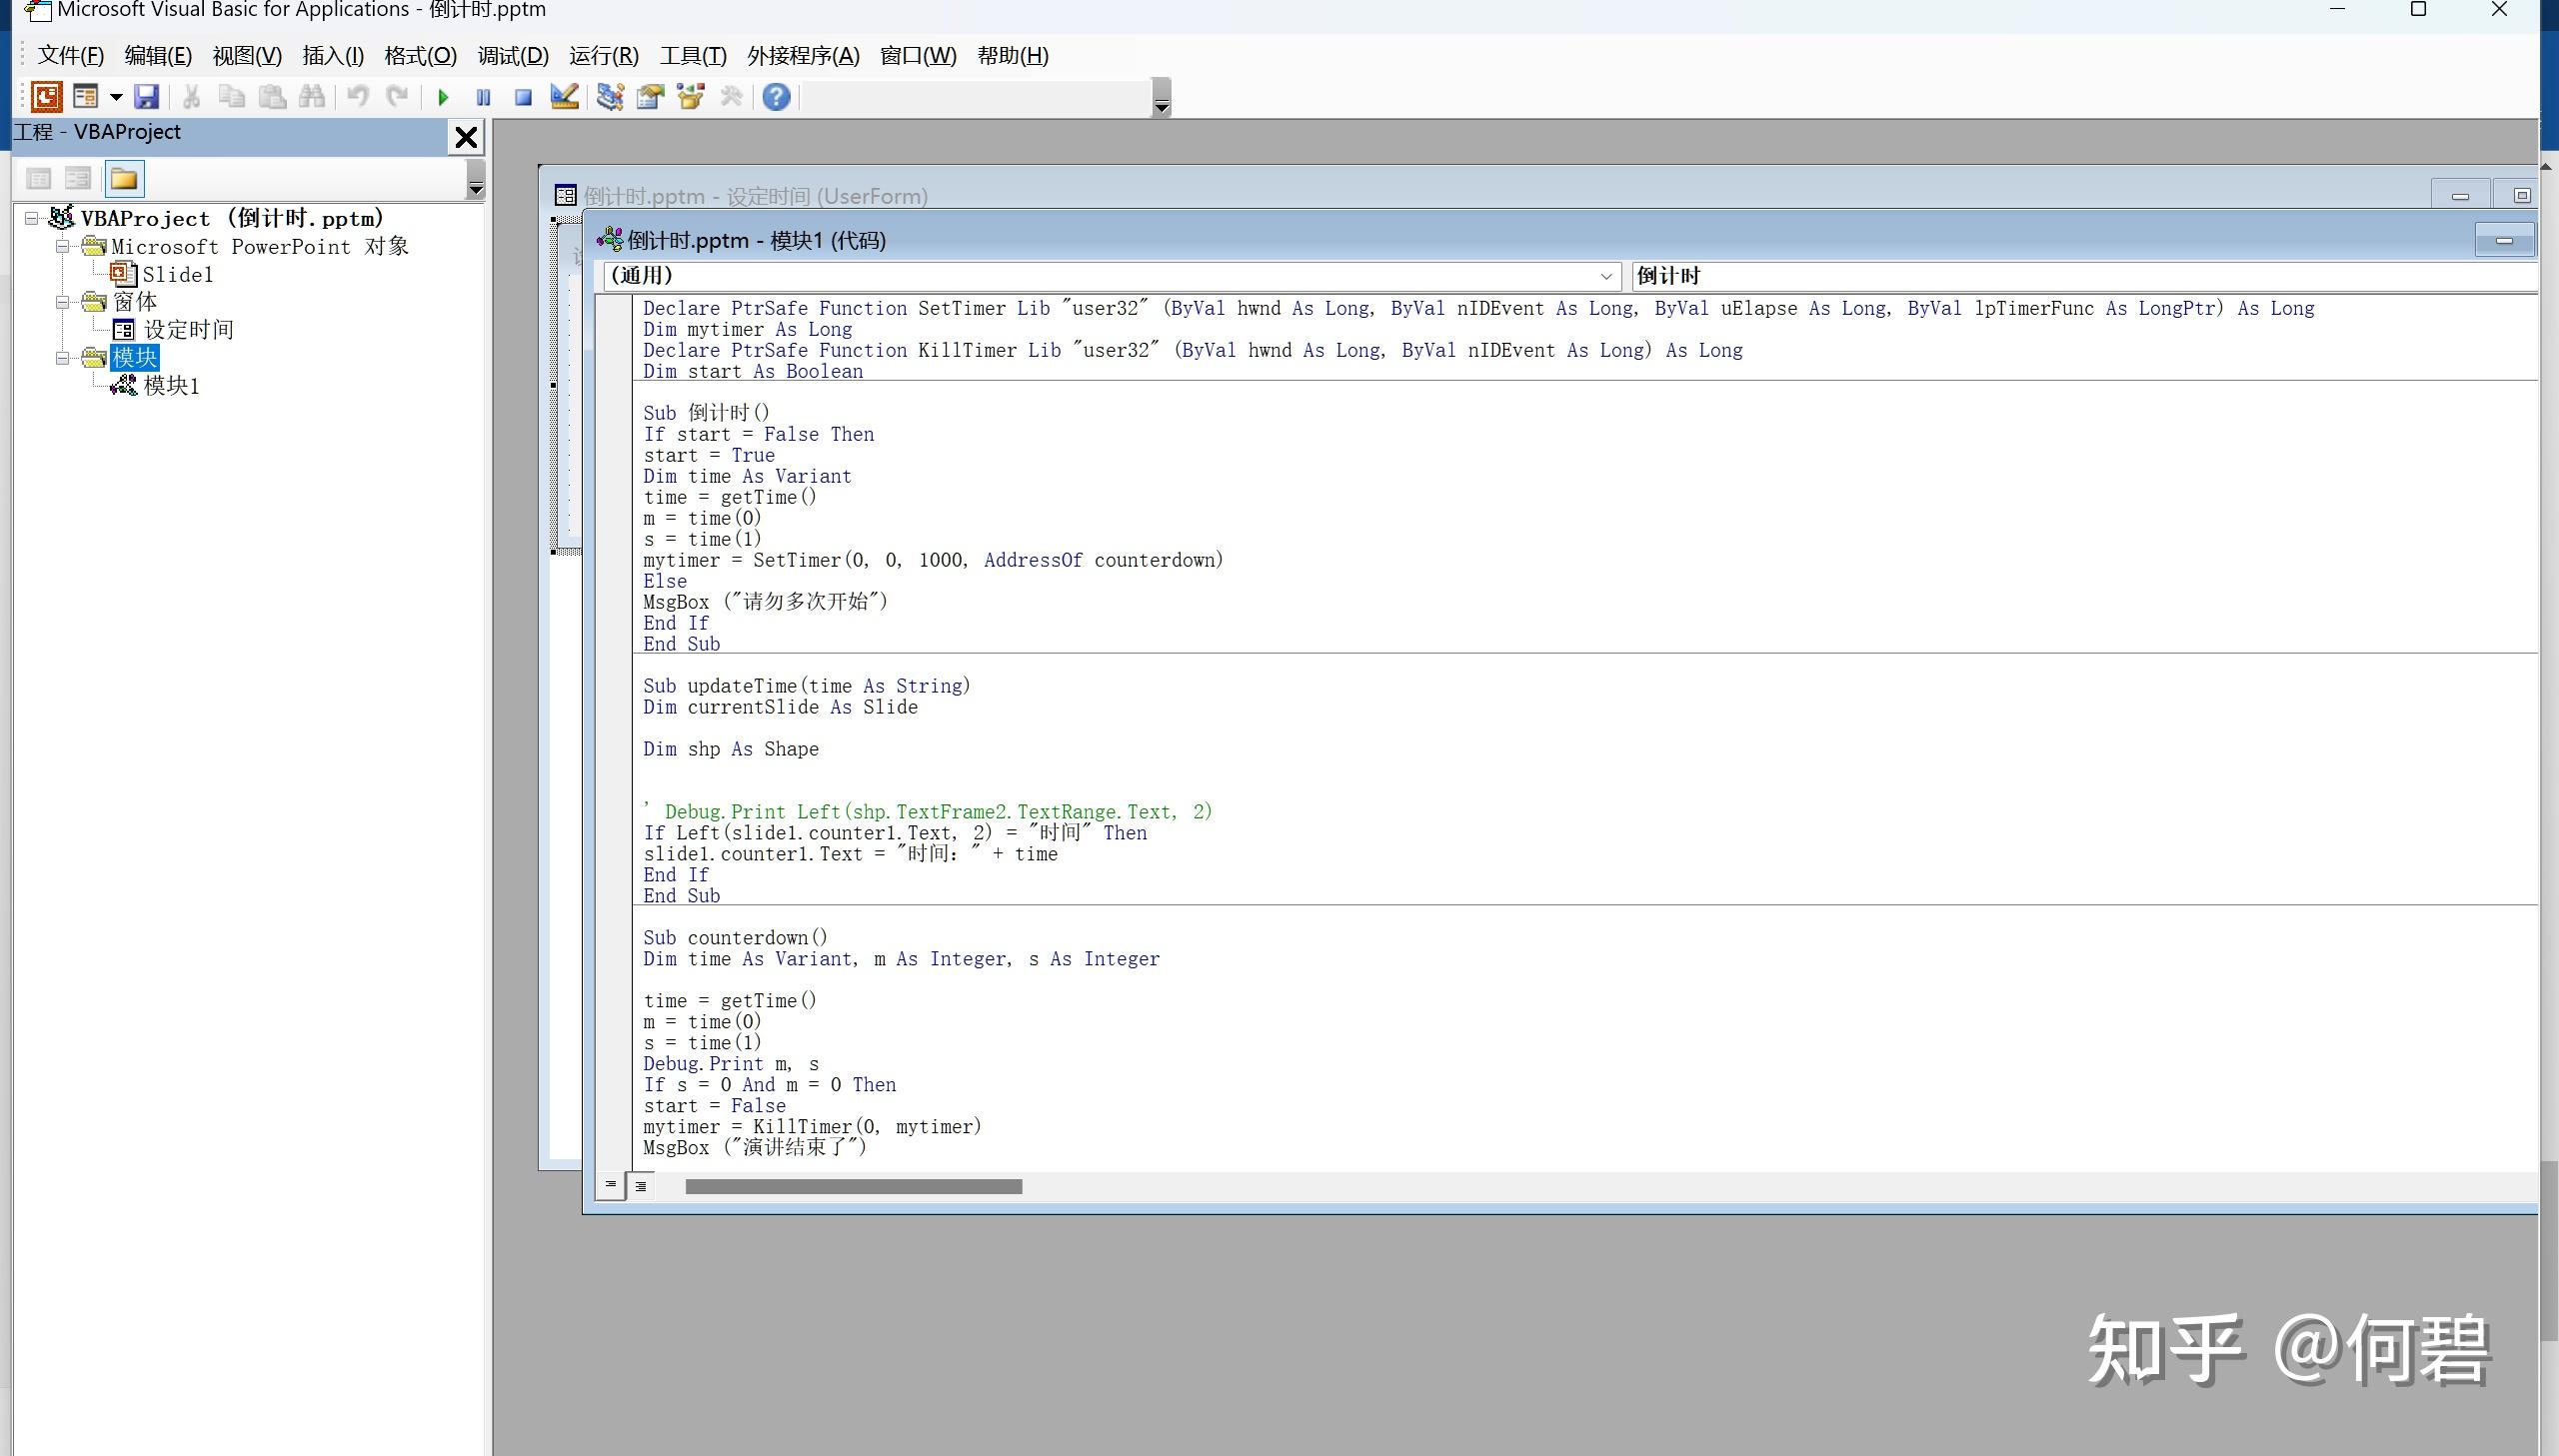Viewport: 2559px width, 1456px height.
Task: Toggle Folders view in project panel
Action: (x=124, y=179)
